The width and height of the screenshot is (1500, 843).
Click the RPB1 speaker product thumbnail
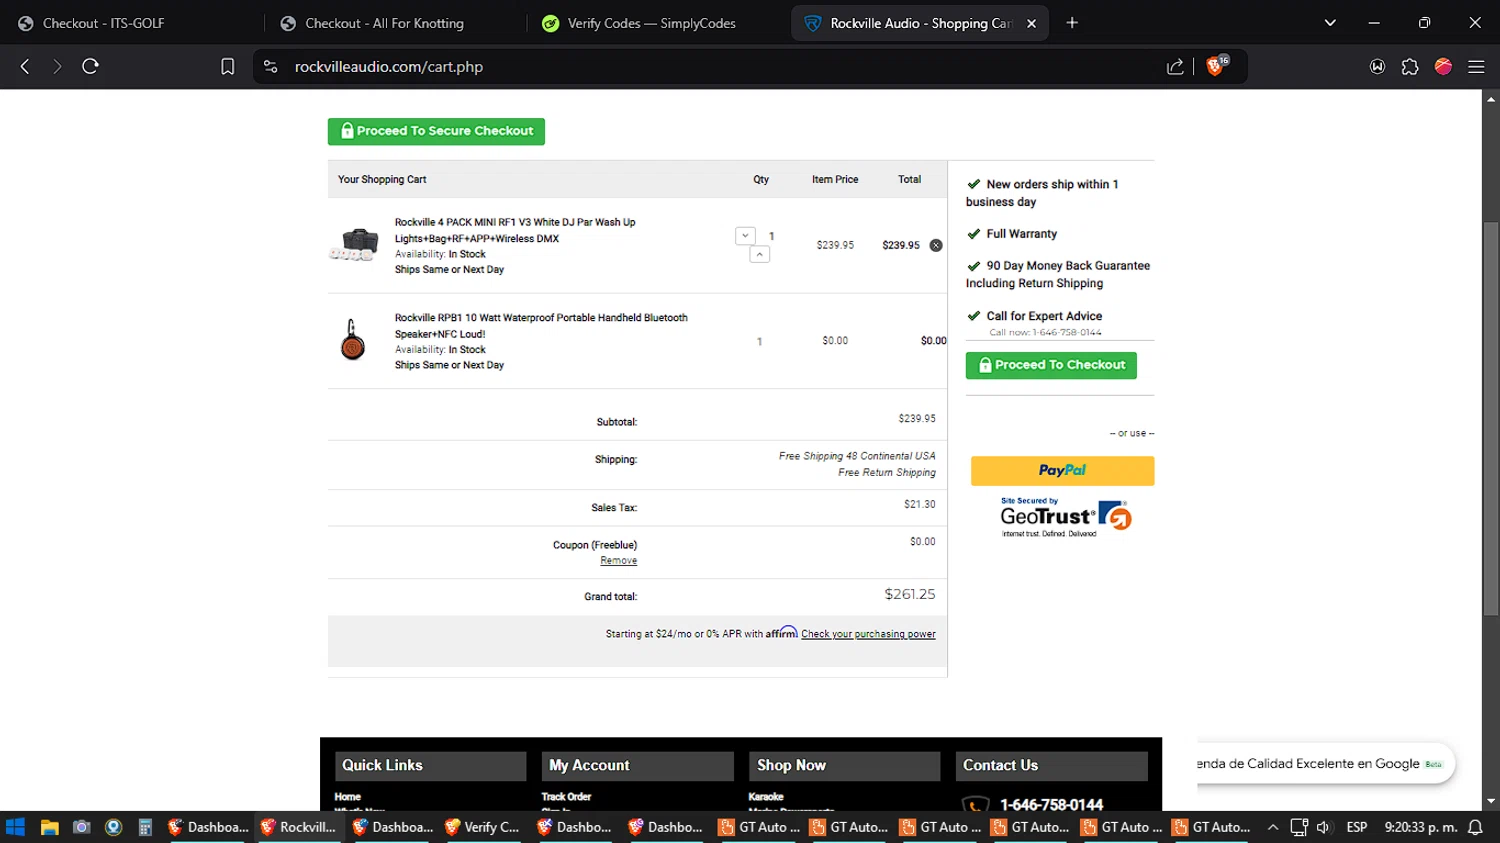pos(352,340)
